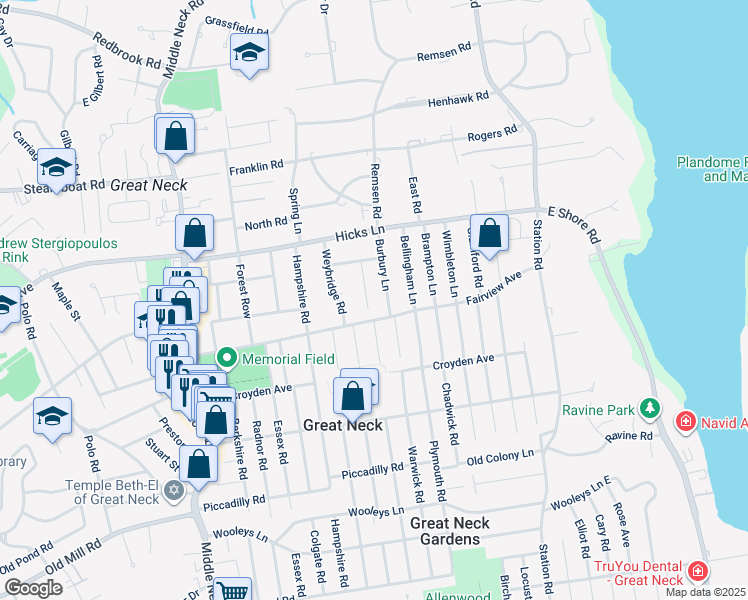This screenshot has width=748, height=600.
Task: Click the shopping bag marker near Stuart St
Action: pos(198,466)
